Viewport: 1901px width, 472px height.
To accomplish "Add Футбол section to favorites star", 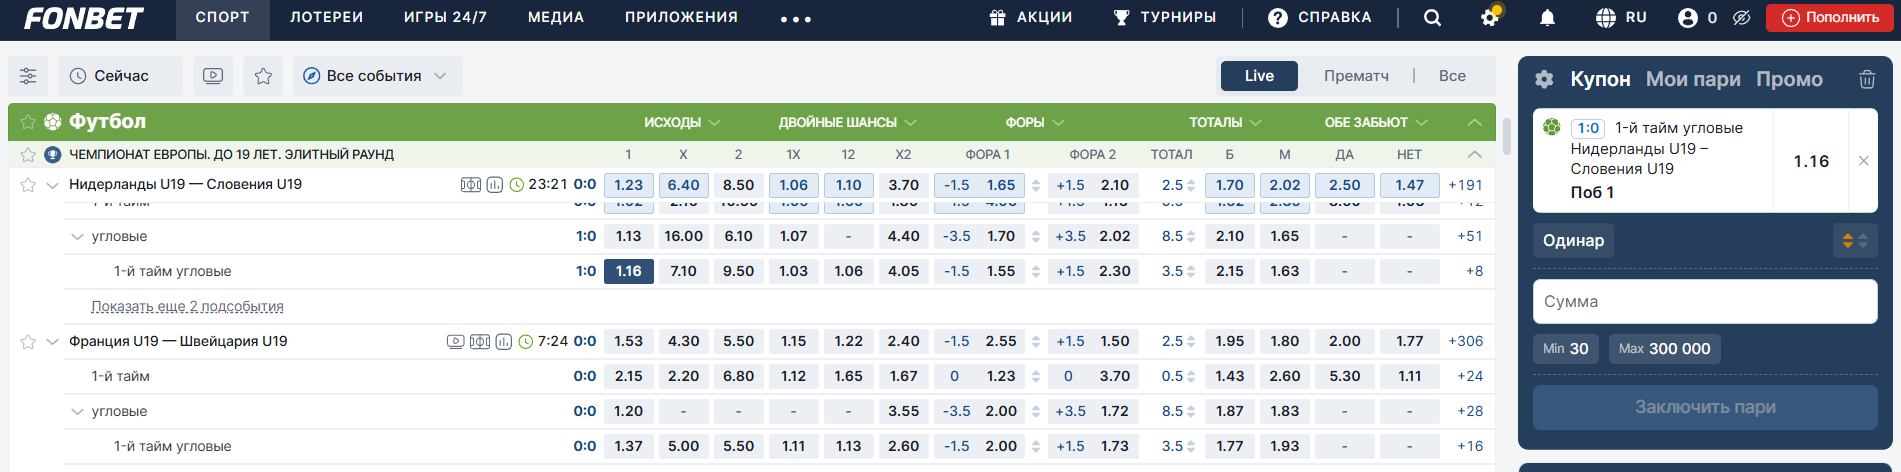I will pyautogui.click(x=28, y=122).
